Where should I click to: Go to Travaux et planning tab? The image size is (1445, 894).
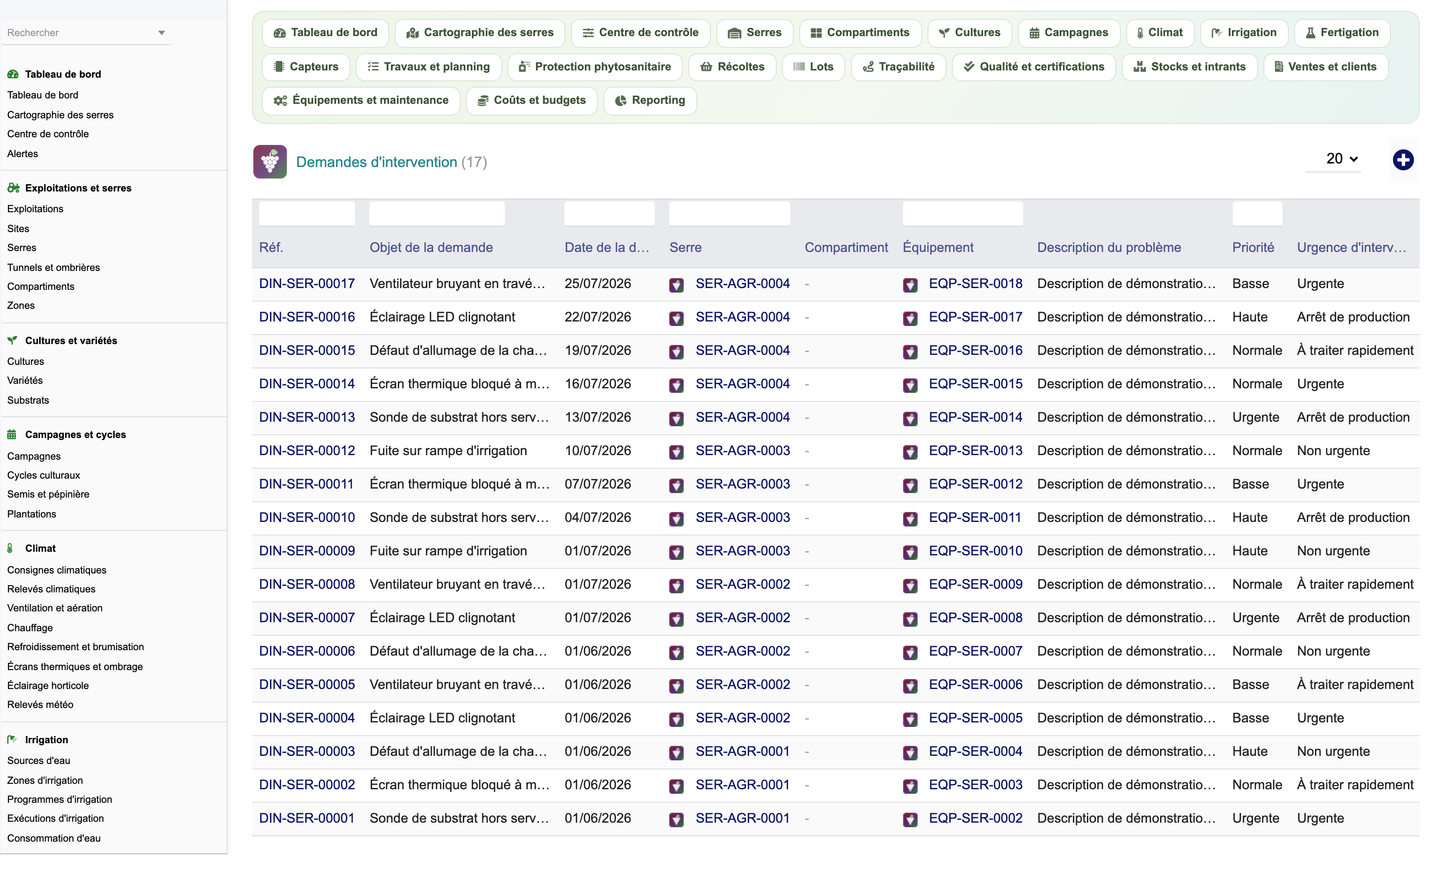[429, 67]
